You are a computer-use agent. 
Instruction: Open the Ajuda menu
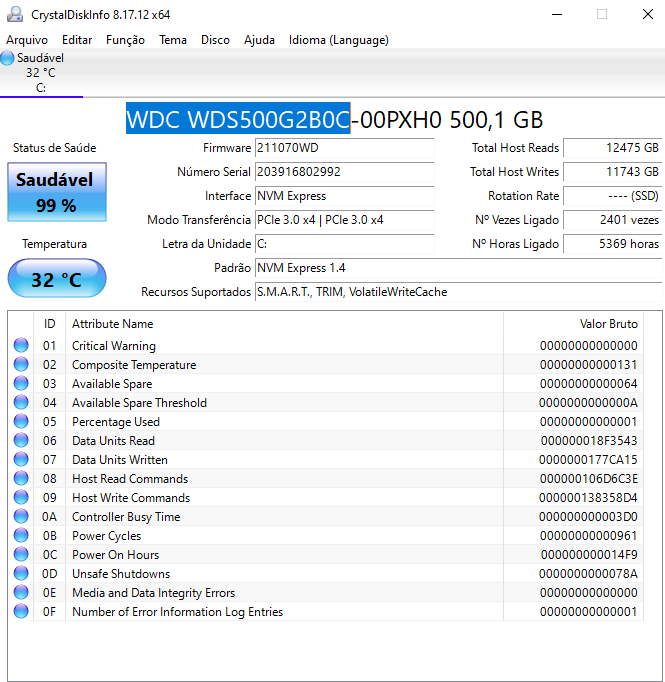click(x=259, y=40)
